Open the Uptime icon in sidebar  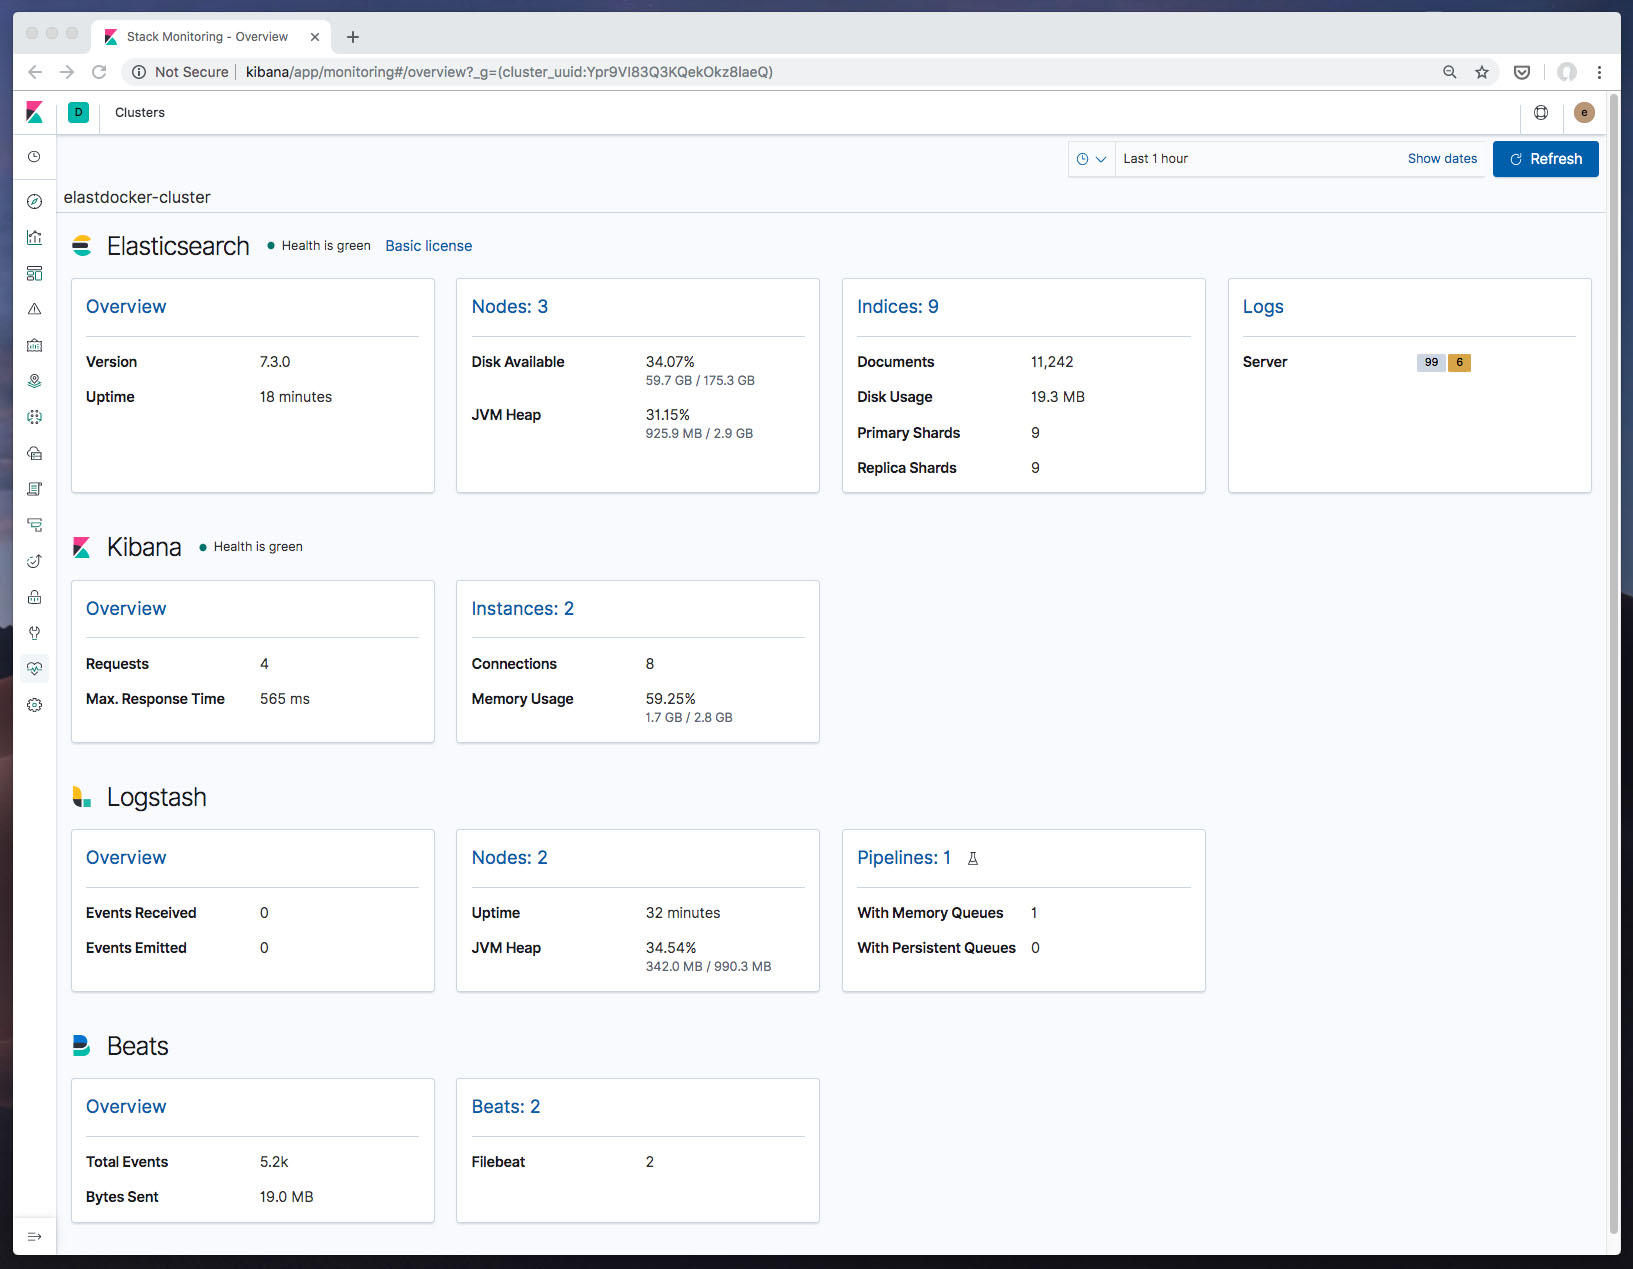pos(34,561)
